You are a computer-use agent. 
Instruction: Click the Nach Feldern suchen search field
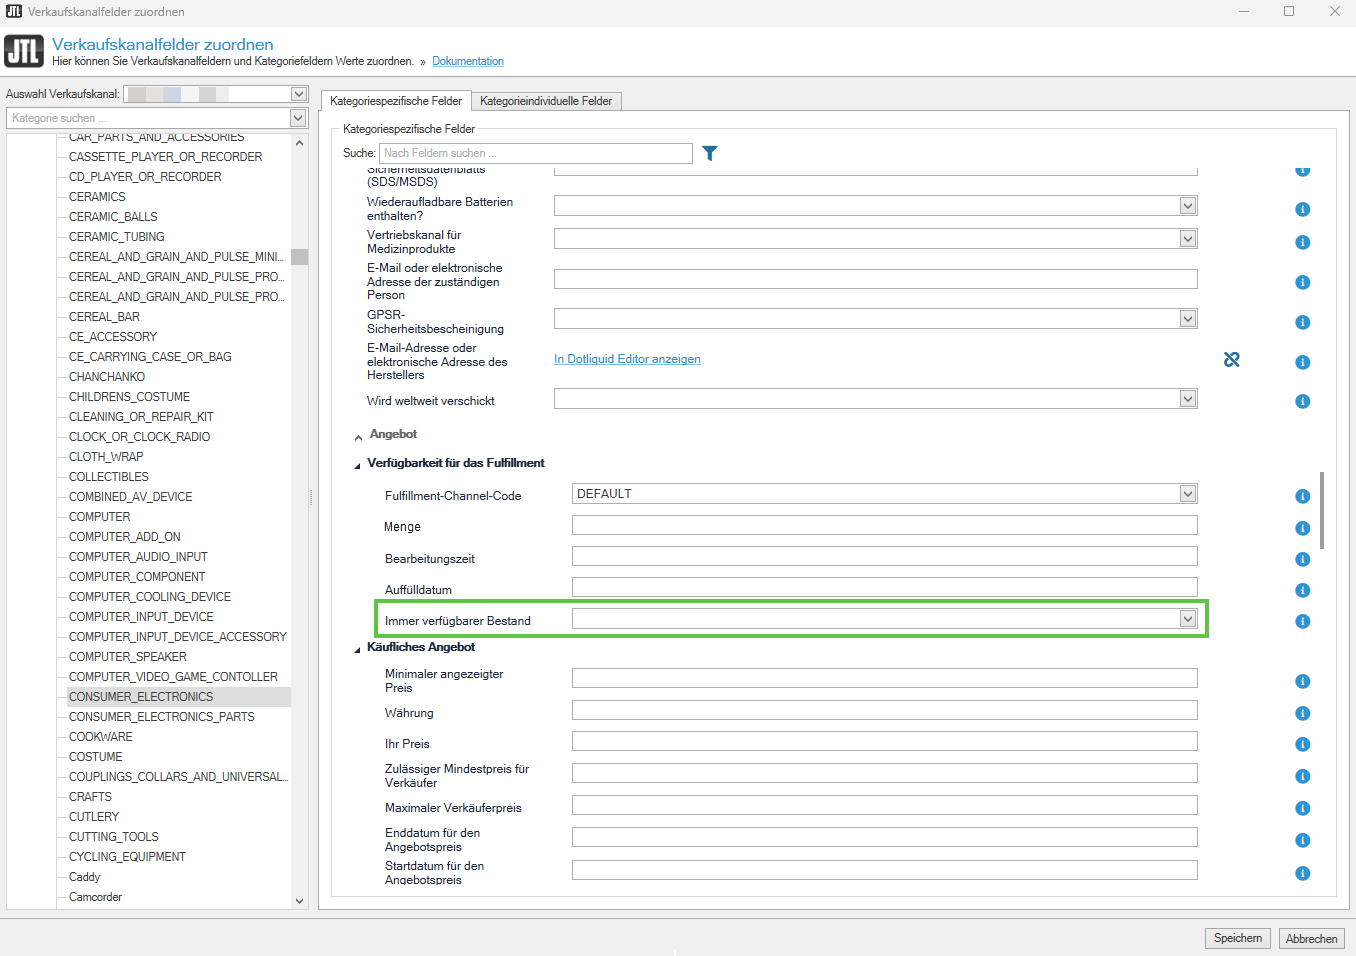coord(535,153)
